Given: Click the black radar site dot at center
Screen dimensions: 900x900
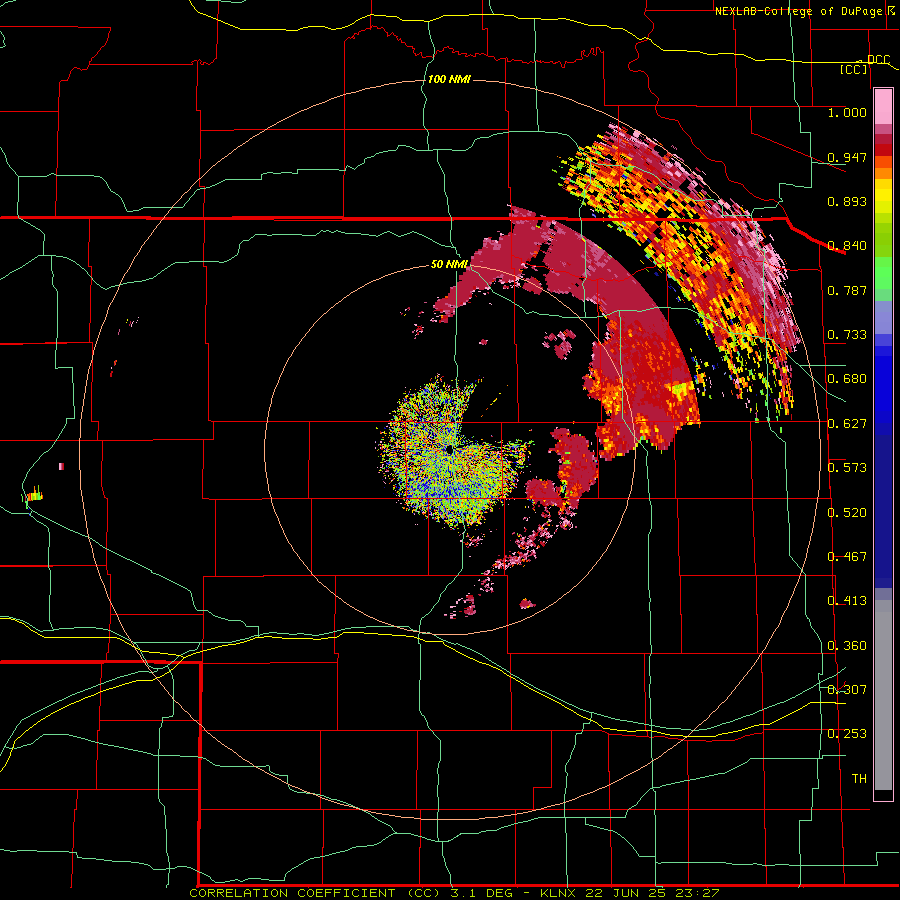Looking at the screenshot, I should 449,449.
